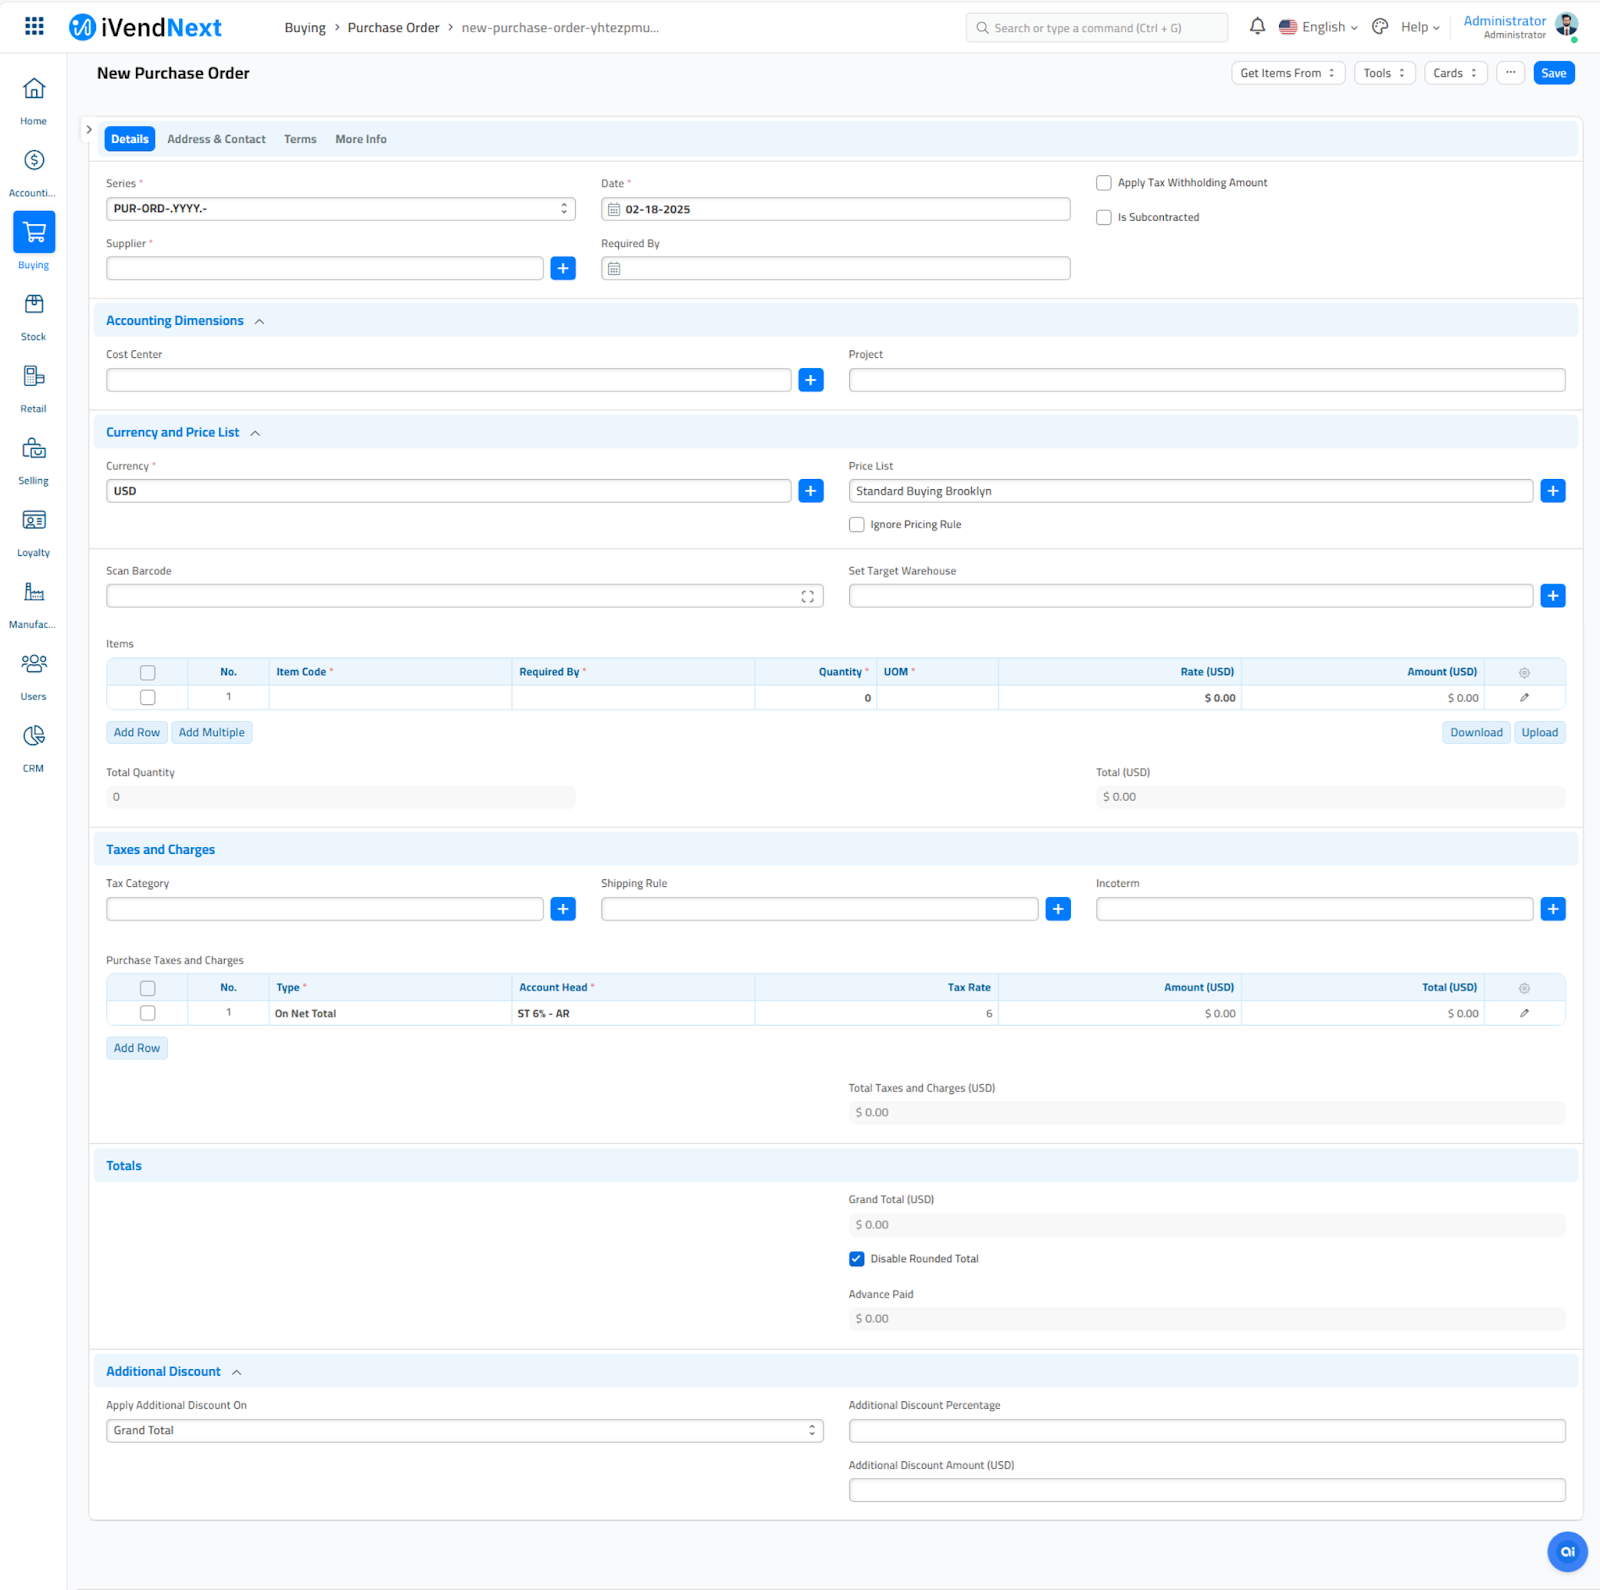Image resolution: width=1600 pixels, height=1590 pixels.
Task: Switch to the Details tab
Action: coord(130,139)
